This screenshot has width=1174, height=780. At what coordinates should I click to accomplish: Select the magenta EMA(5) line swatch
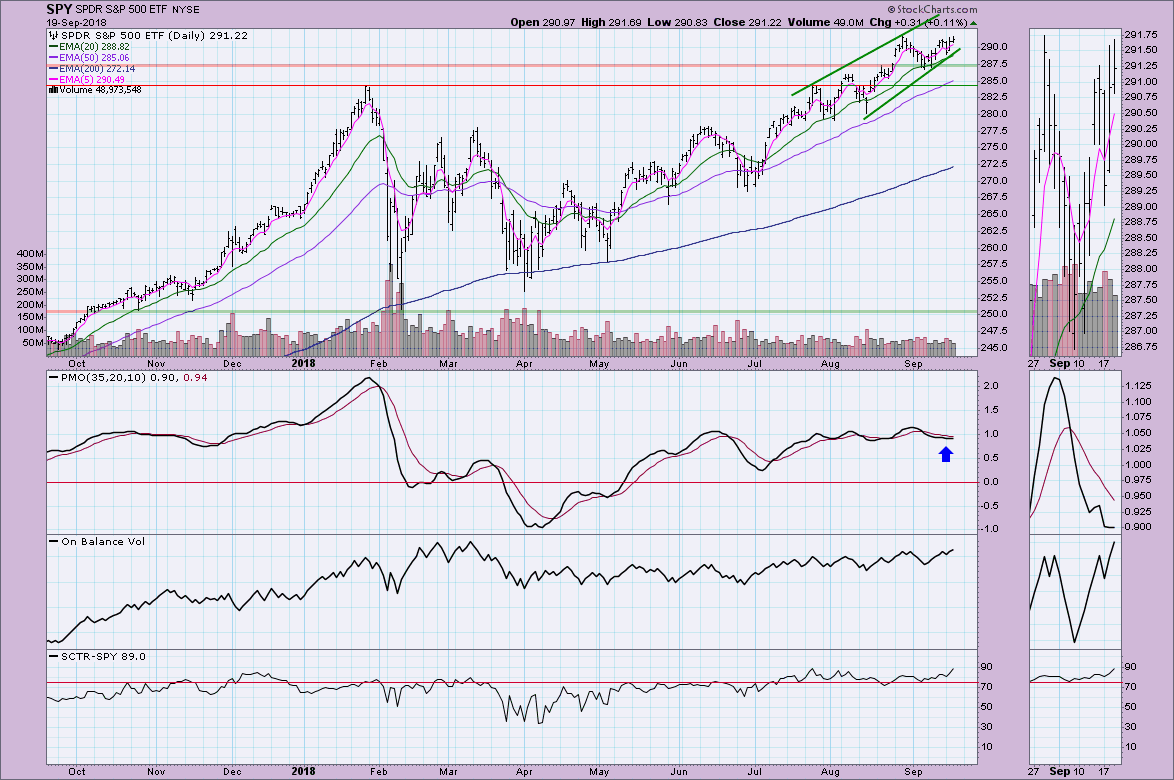[x=53, y=79]
